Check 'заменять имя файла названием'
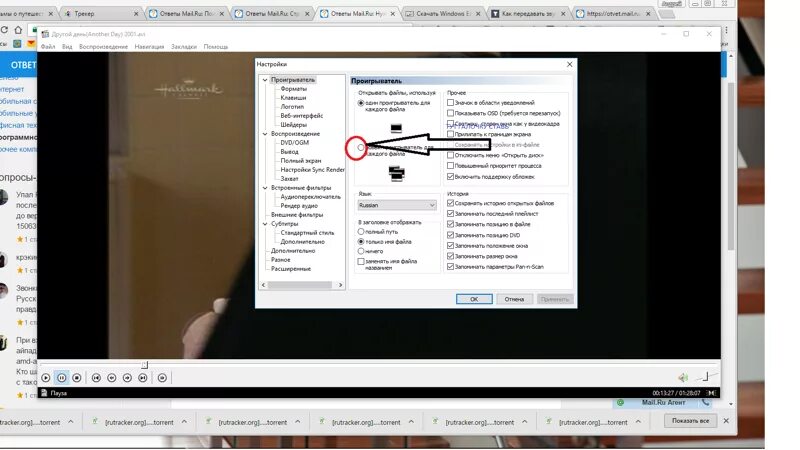Image resolution: width=800 pixels, height=450 pixels. [x=361, y=261]
